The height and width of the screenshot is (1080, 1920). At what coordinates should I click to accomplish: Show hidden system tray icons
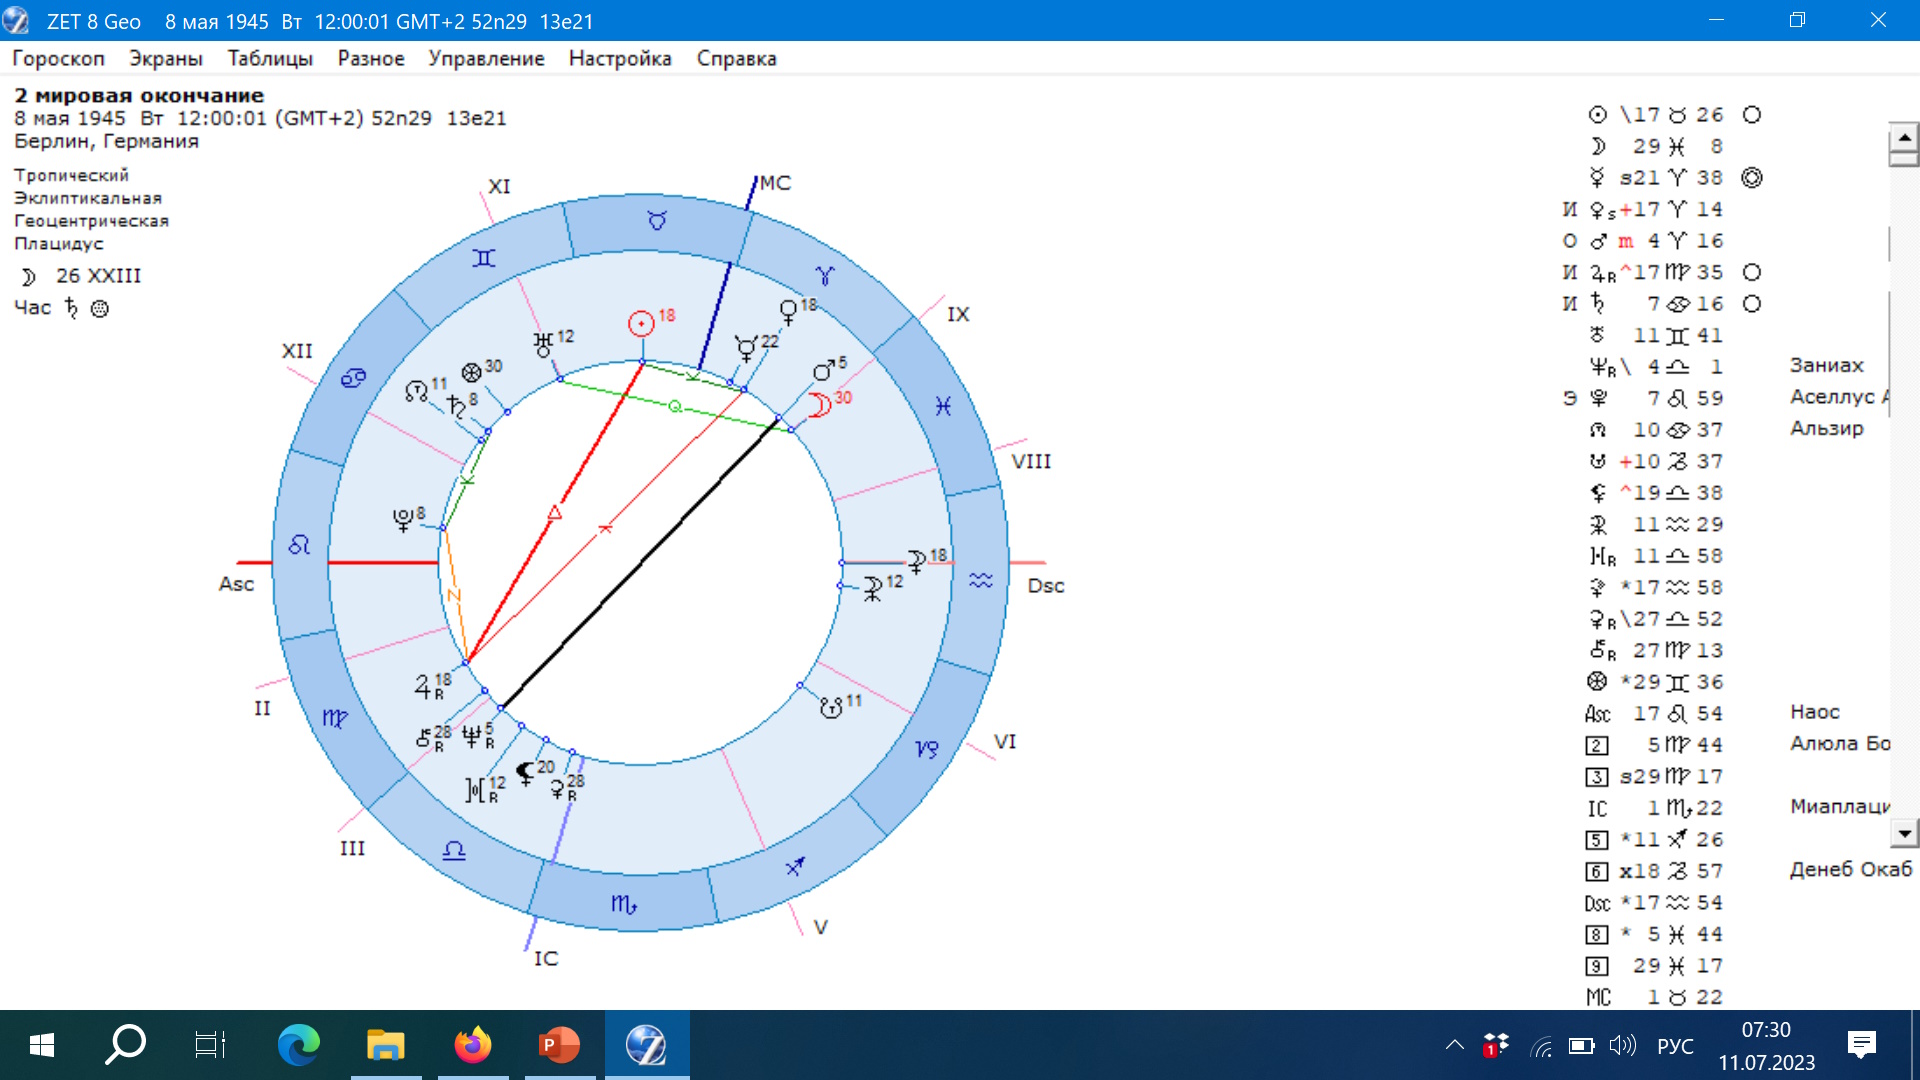coord(1454,1046)
